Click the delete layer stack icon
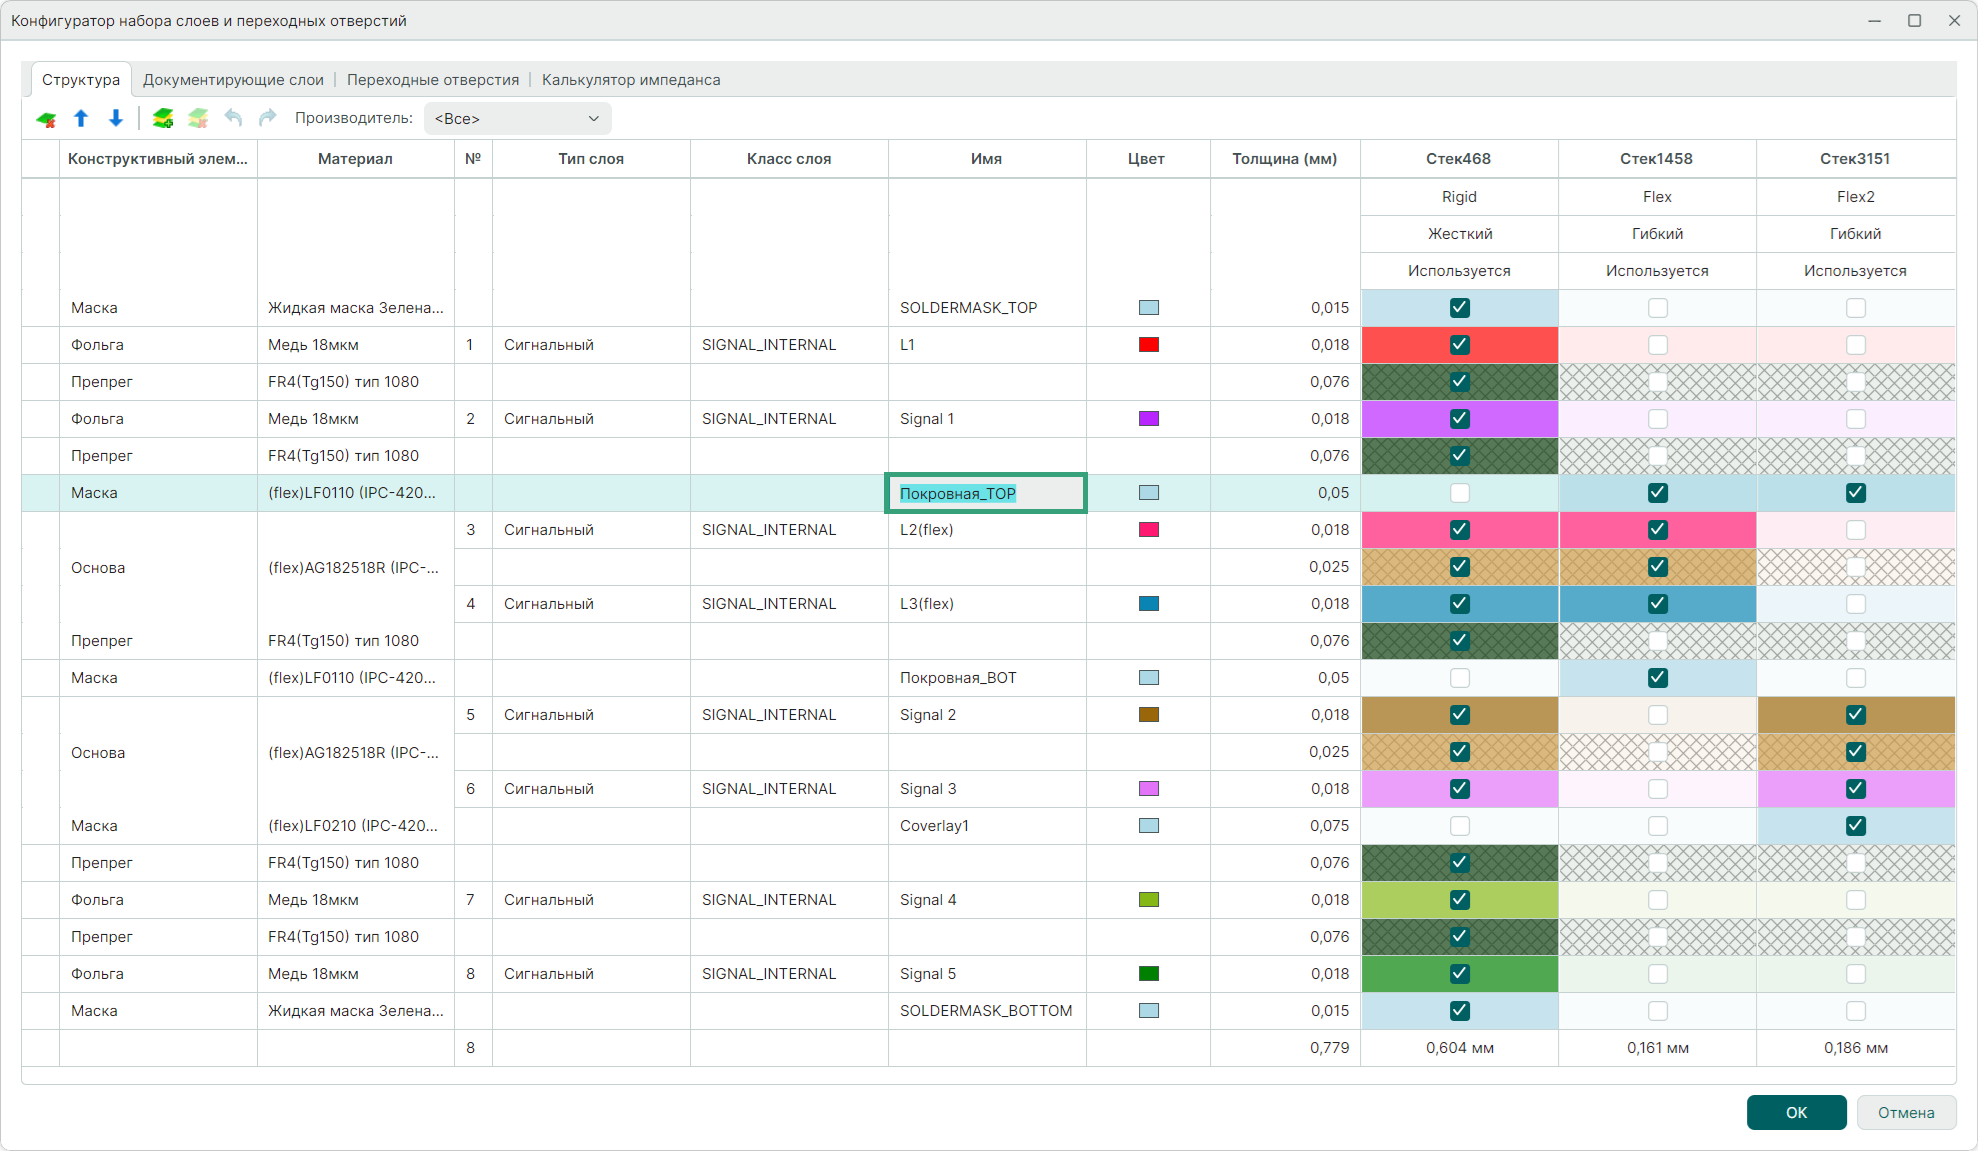This screenshot has width=1978, height=1151. pos(198,119)
